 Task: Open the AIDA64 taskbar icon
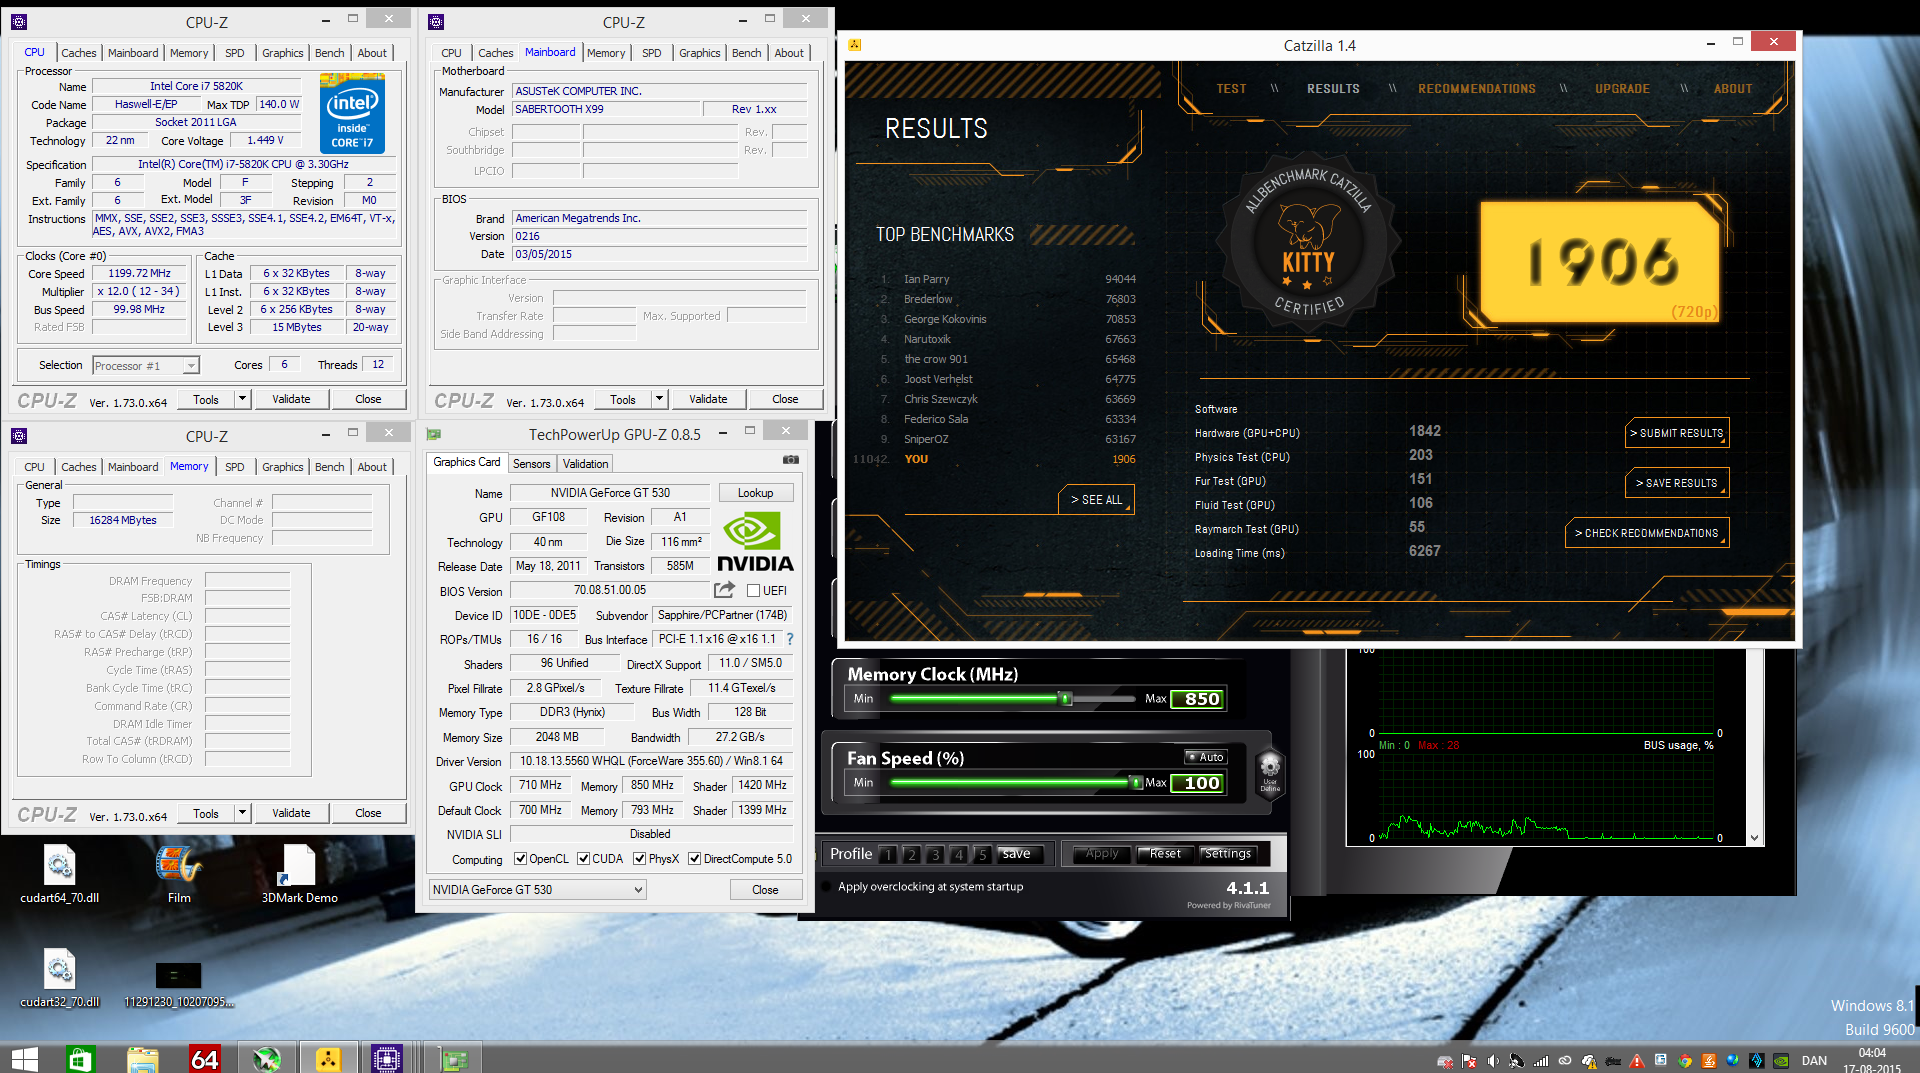click(204, 1058)
